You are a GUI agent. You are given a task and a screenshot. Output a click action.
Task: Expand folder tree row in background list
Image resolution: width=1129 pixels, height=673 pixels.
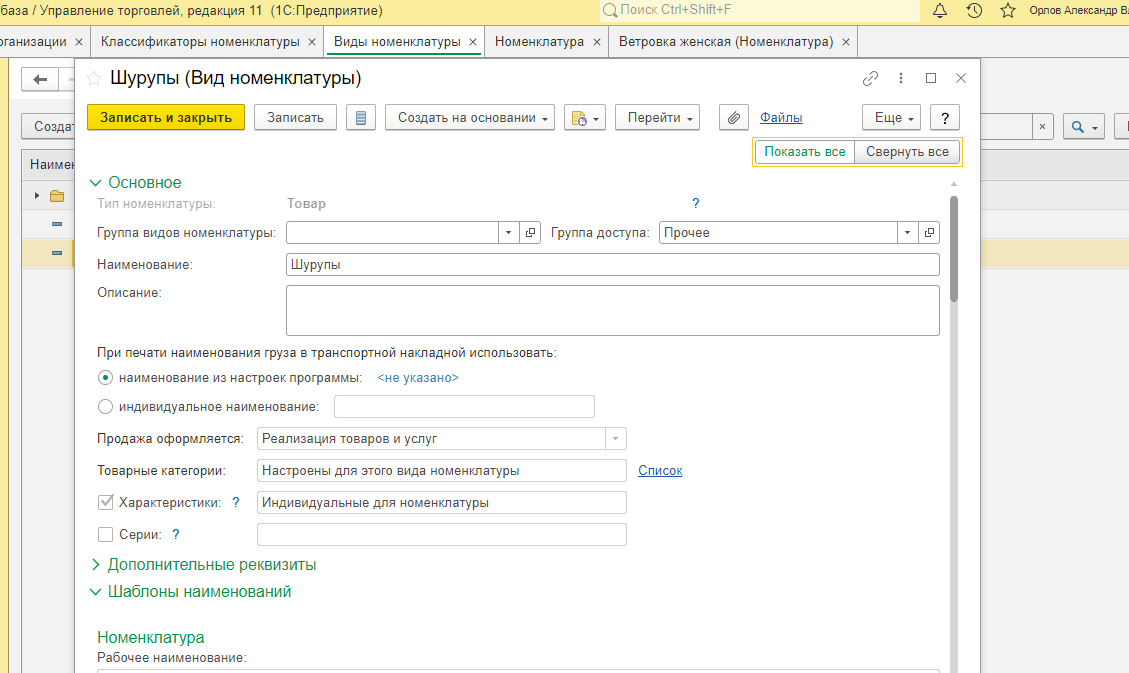click(x=37, y=196)
